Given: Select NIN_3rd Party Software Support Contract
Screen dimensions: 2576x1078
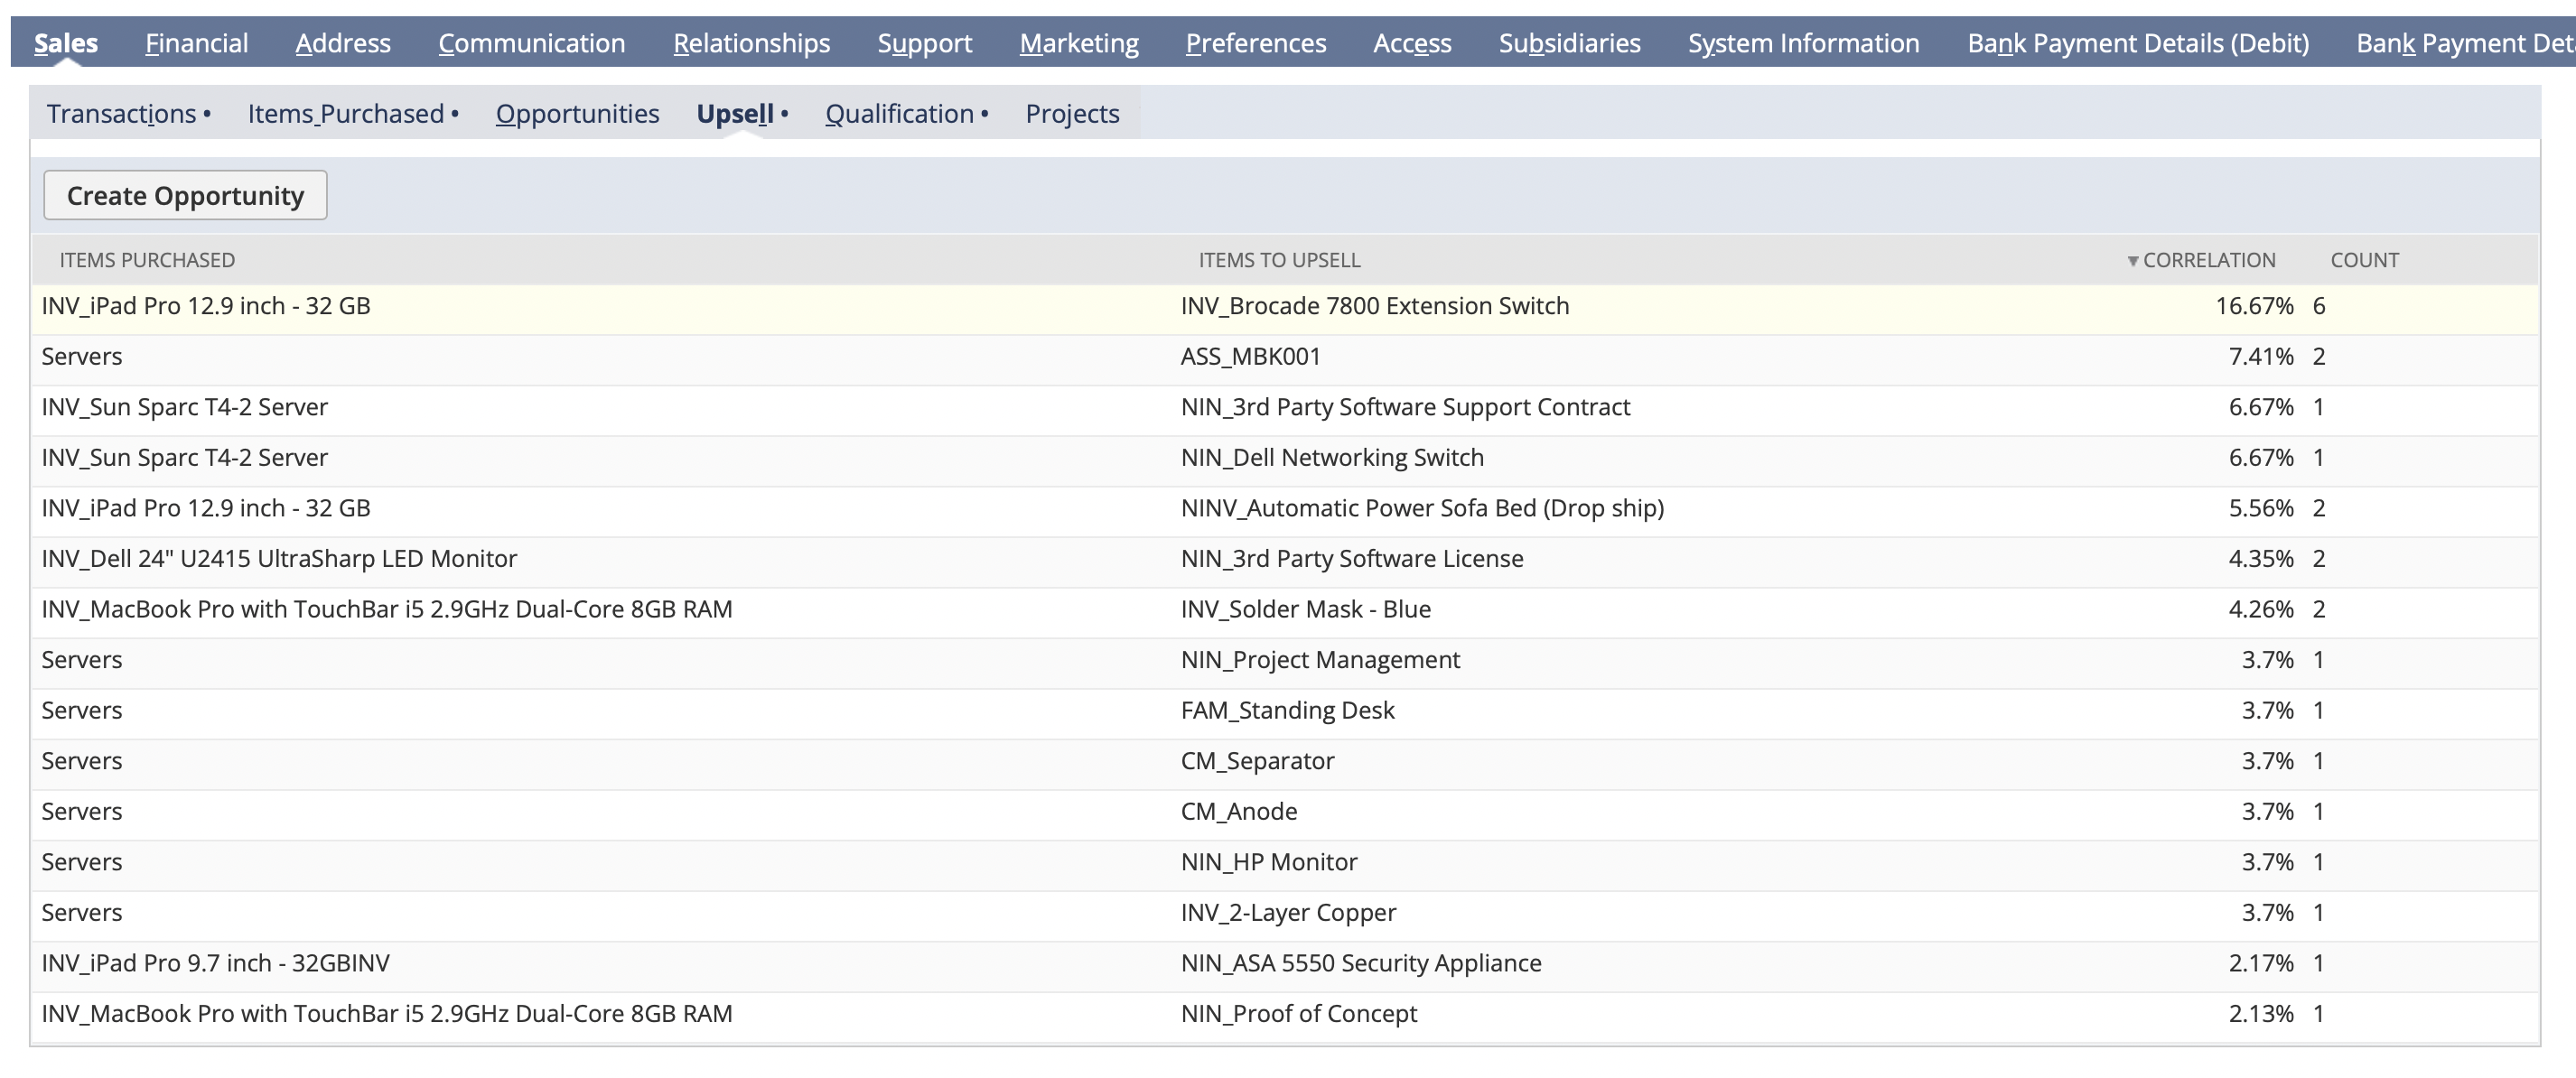Looking at the screenshot, I should [1405, 407].
